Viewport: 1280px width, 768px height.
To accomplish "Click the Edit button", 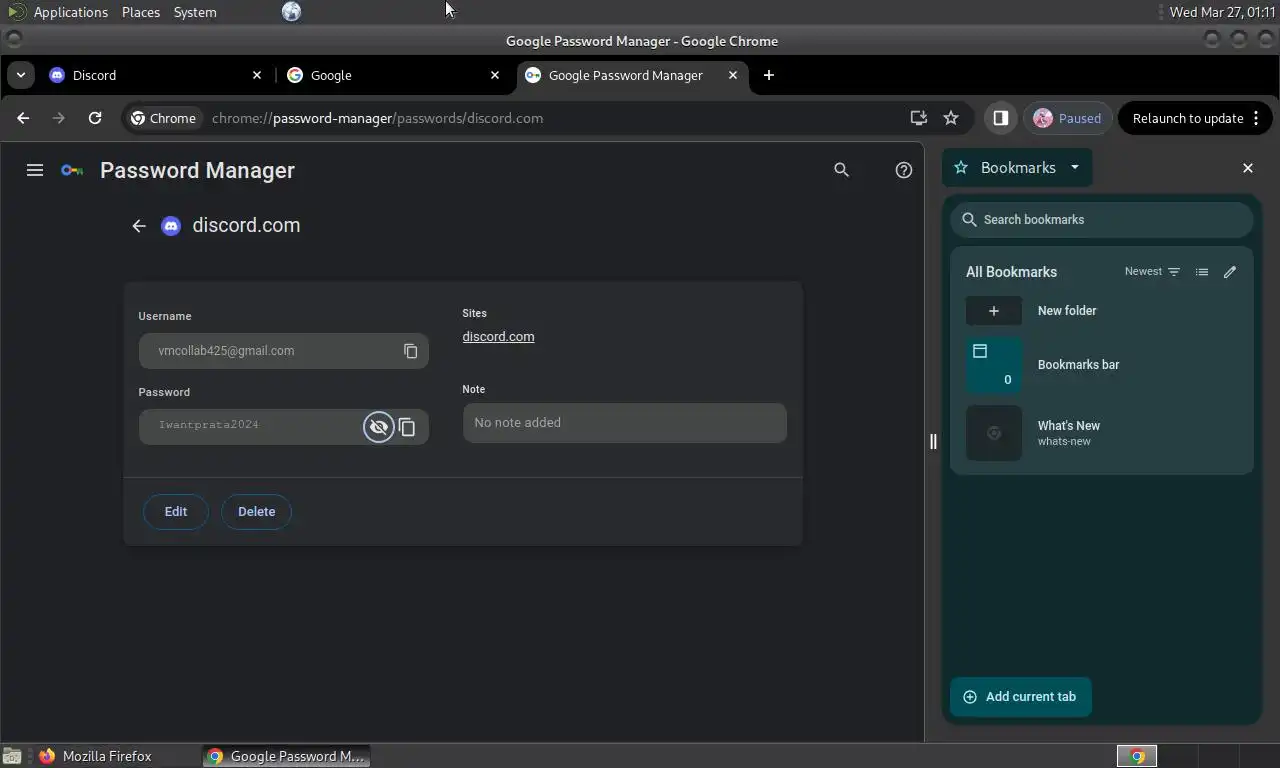I will [x=176, y=511].
